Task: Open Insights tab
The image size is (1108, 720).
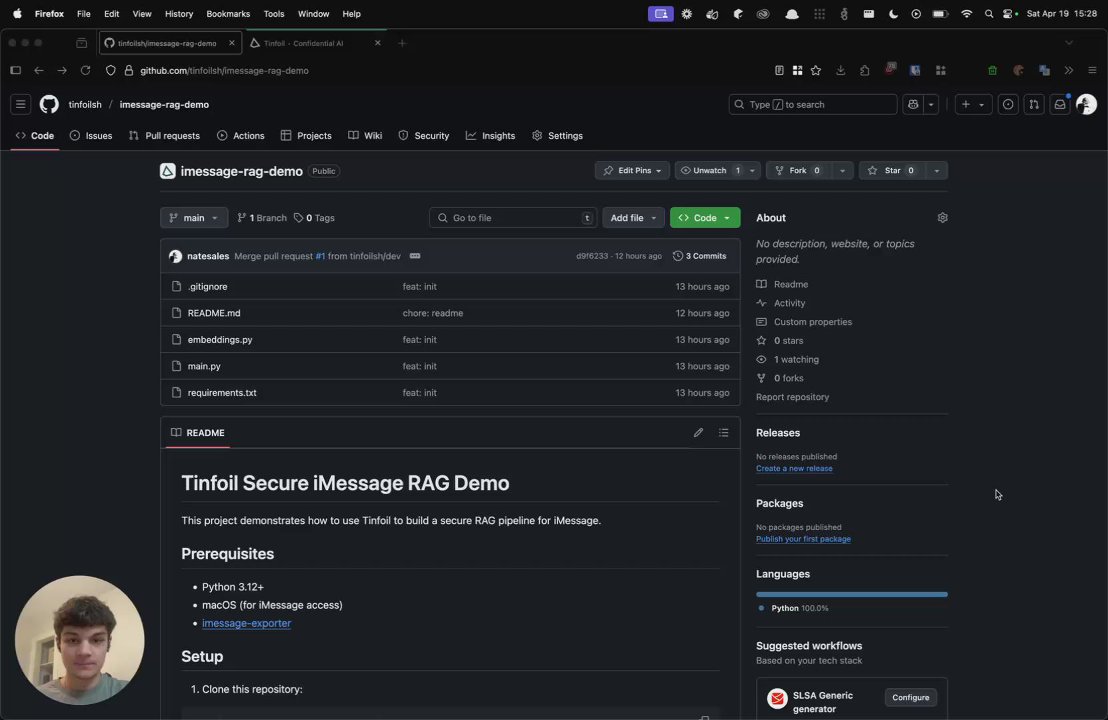Action: [490, 136]
